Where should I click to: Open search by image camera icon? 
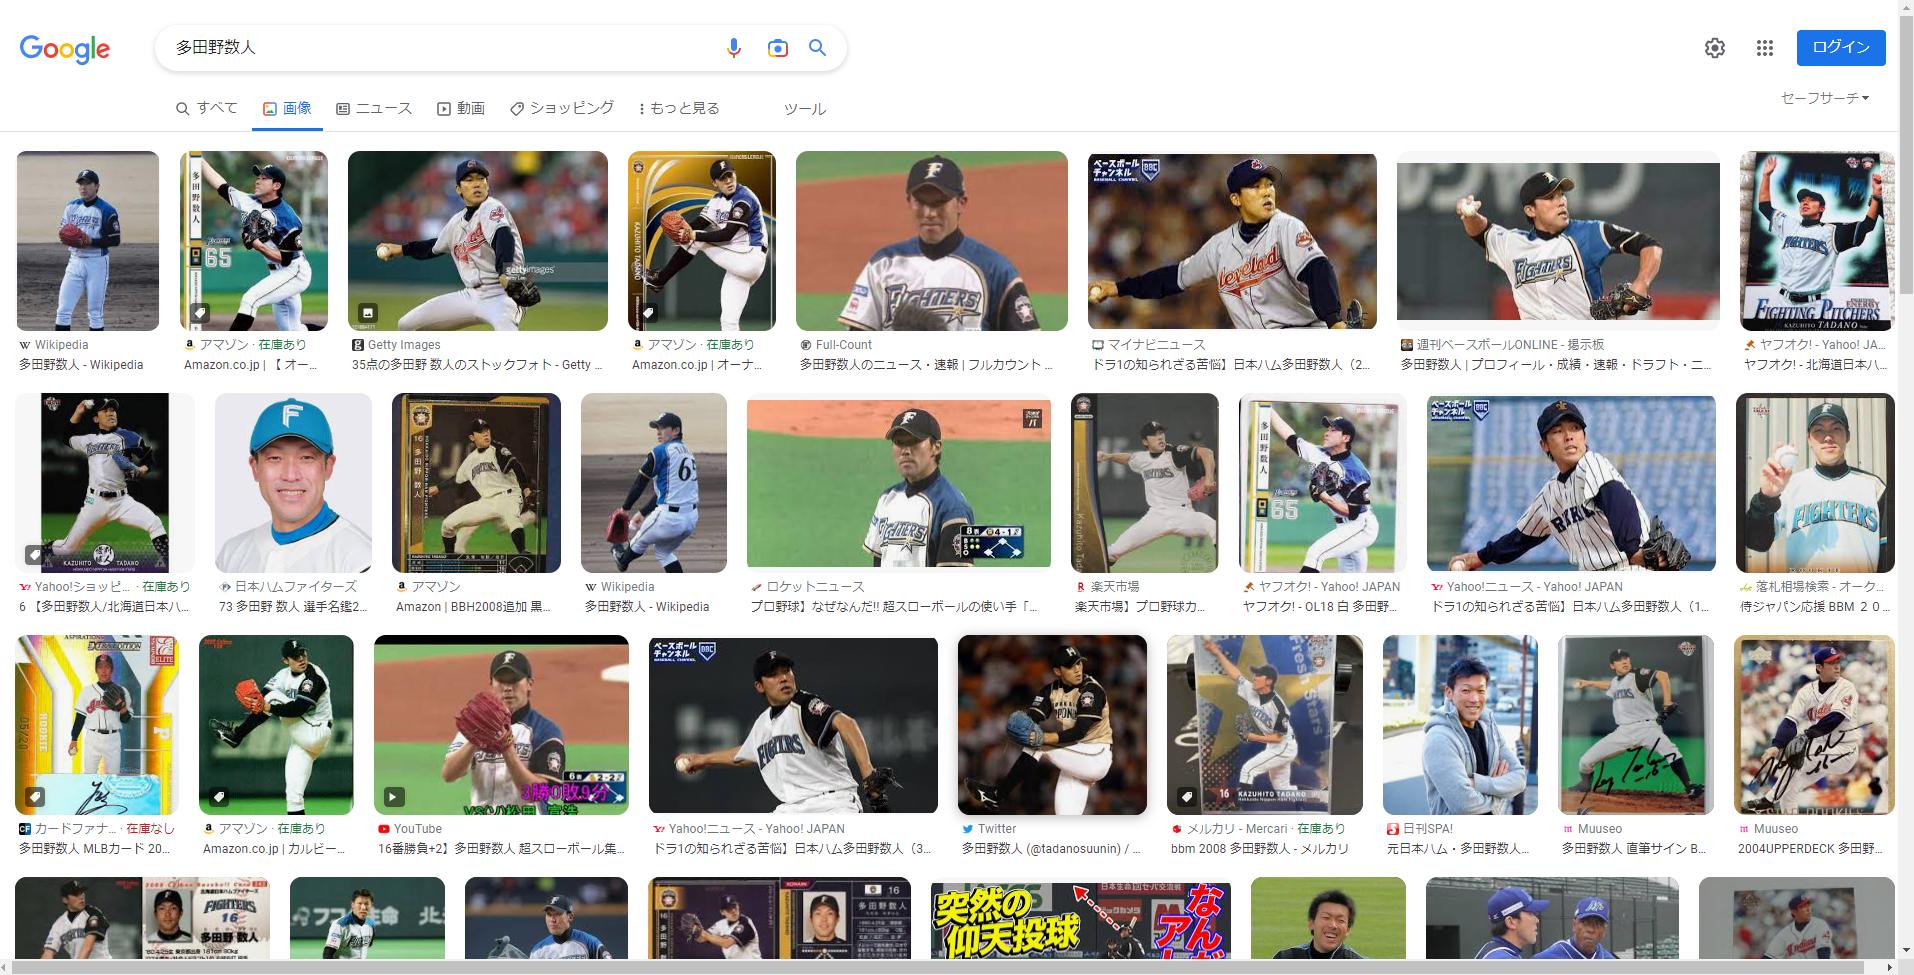777,48
